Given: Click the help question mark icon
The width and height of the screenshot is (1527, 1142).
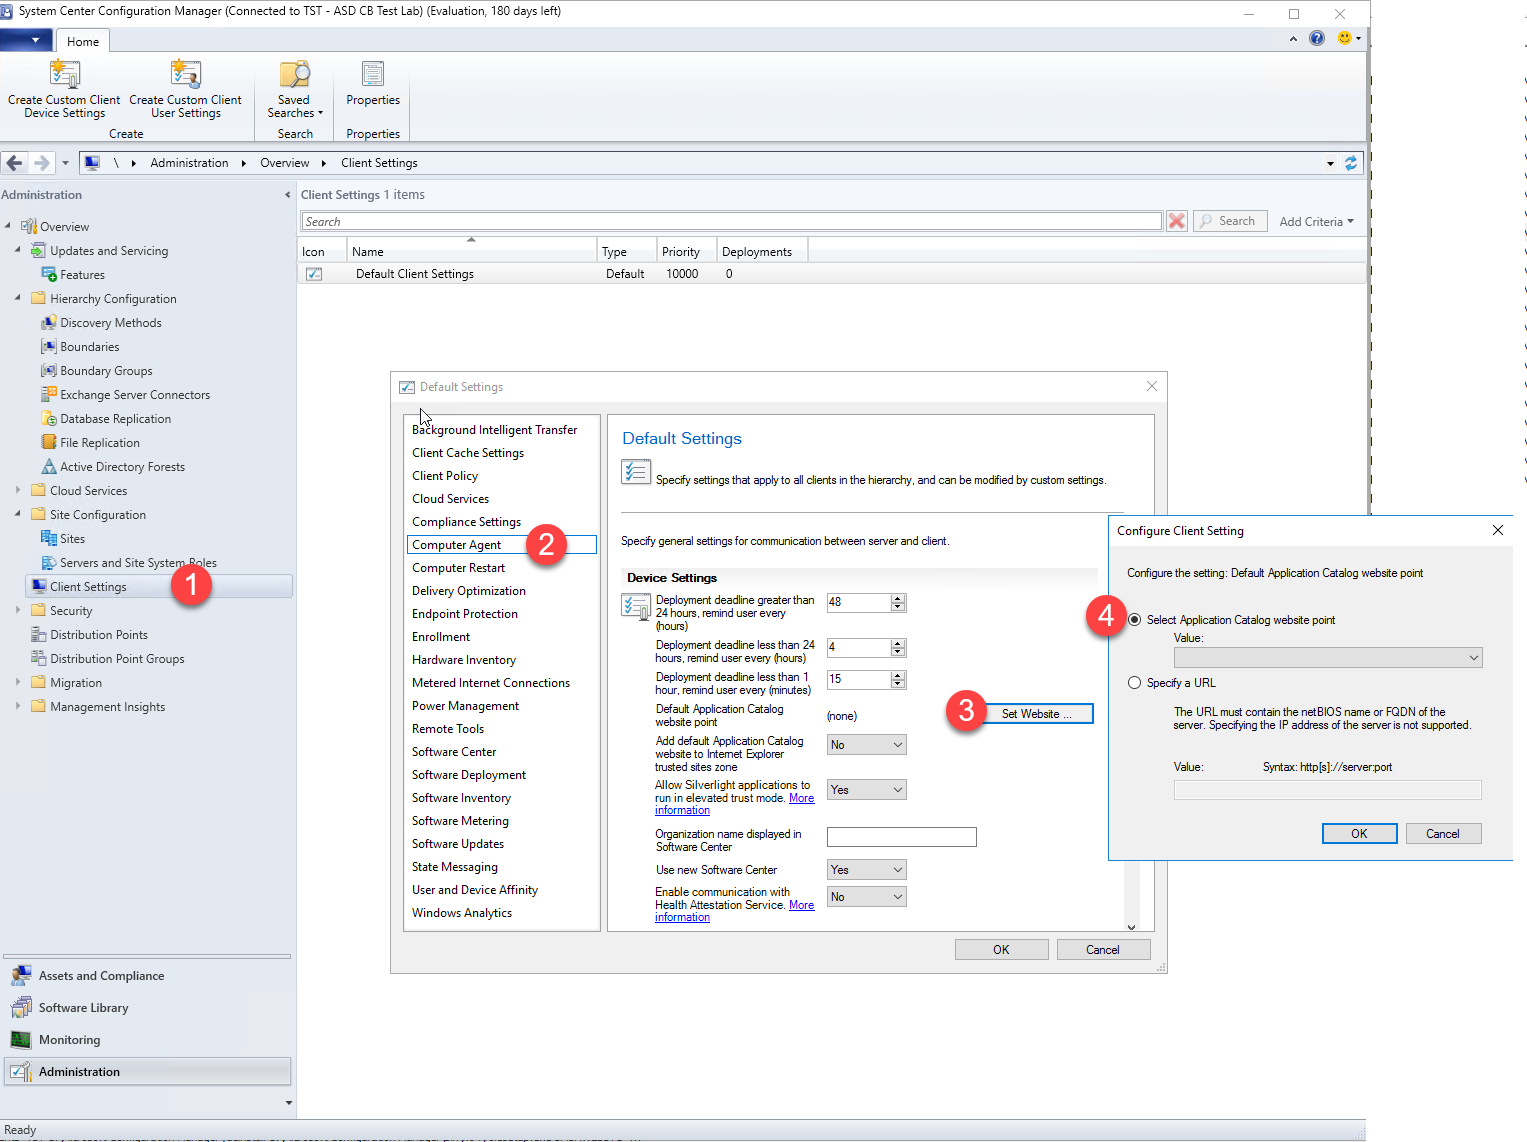Looking at the screenshot, I should [x=1317, y=38].
